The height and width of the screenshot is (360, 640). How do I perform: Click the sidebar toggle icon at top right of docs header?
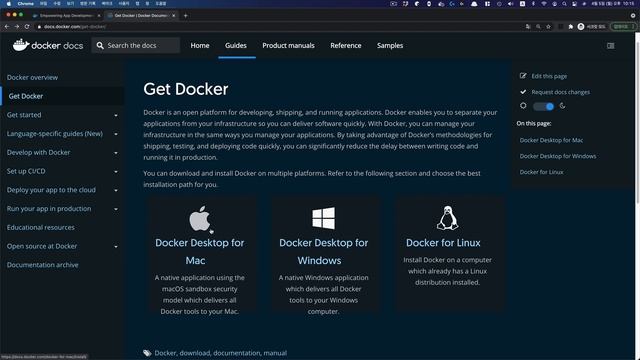click(x=611, y=46)
